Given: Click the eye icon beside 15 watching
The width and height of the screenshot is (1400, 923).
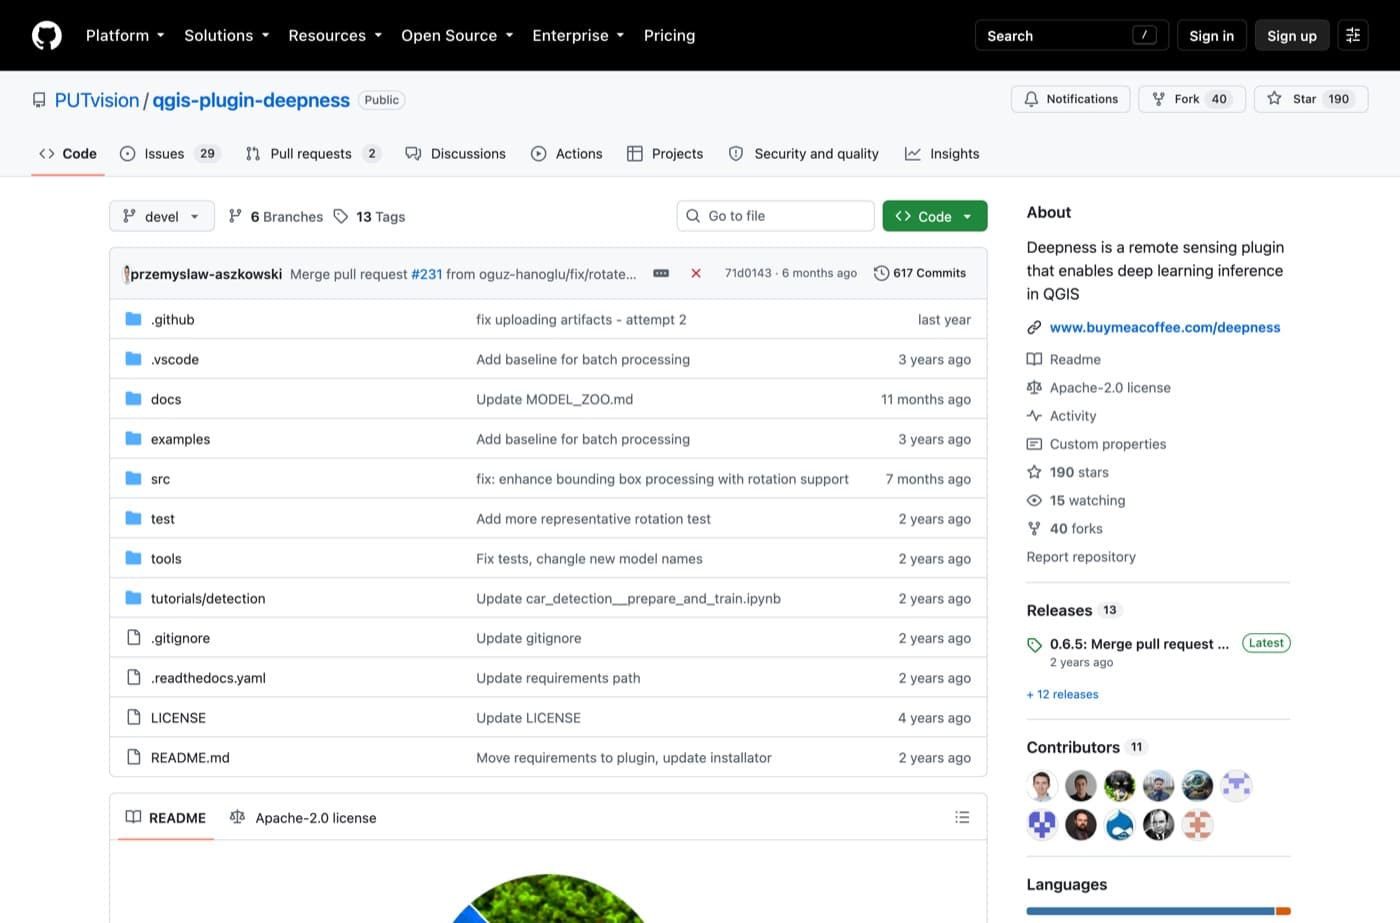Looking at the screenshot, I should click(x=1034, y=500).
